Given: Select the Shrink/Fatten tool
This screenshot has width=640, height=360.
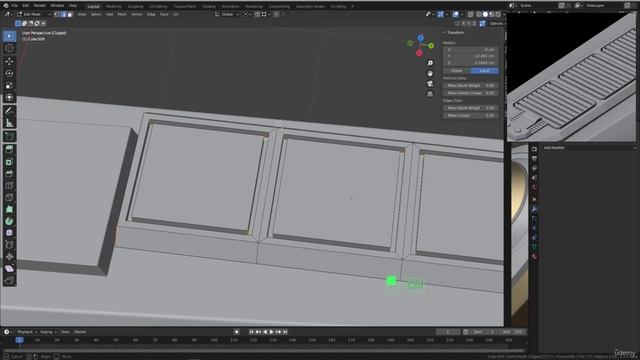Looking at the screenshot, I should pos(9,257).
